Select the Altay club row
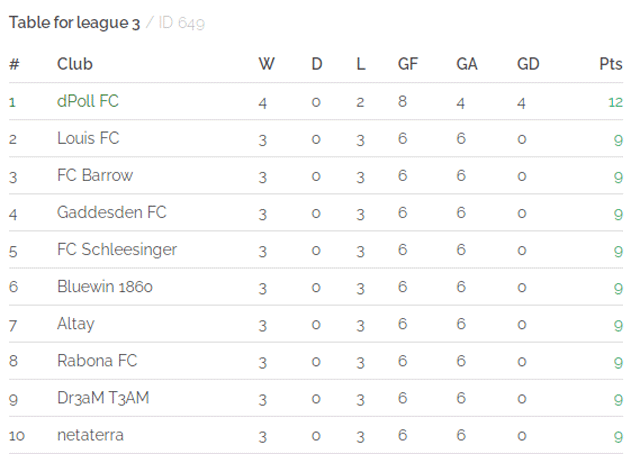Viewport: 640px width, 454px height. (316, 324)
